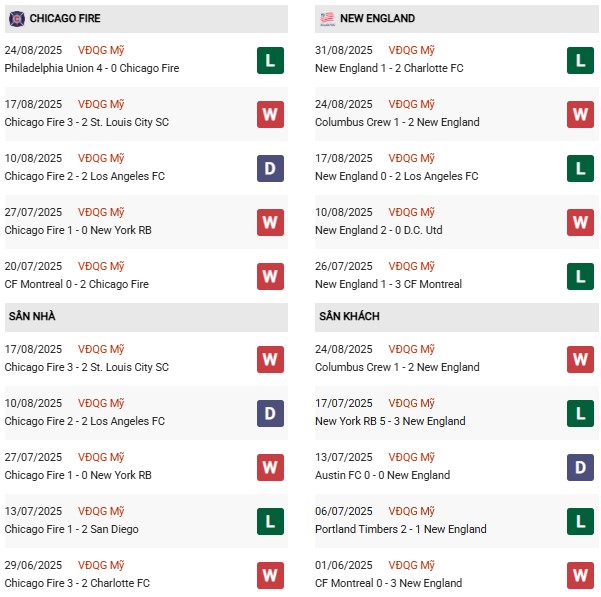
Task: Open VĐQG Mỹ league link dated 24/08/2025 under Chicago Fire
Action: [x=103, y=50]
